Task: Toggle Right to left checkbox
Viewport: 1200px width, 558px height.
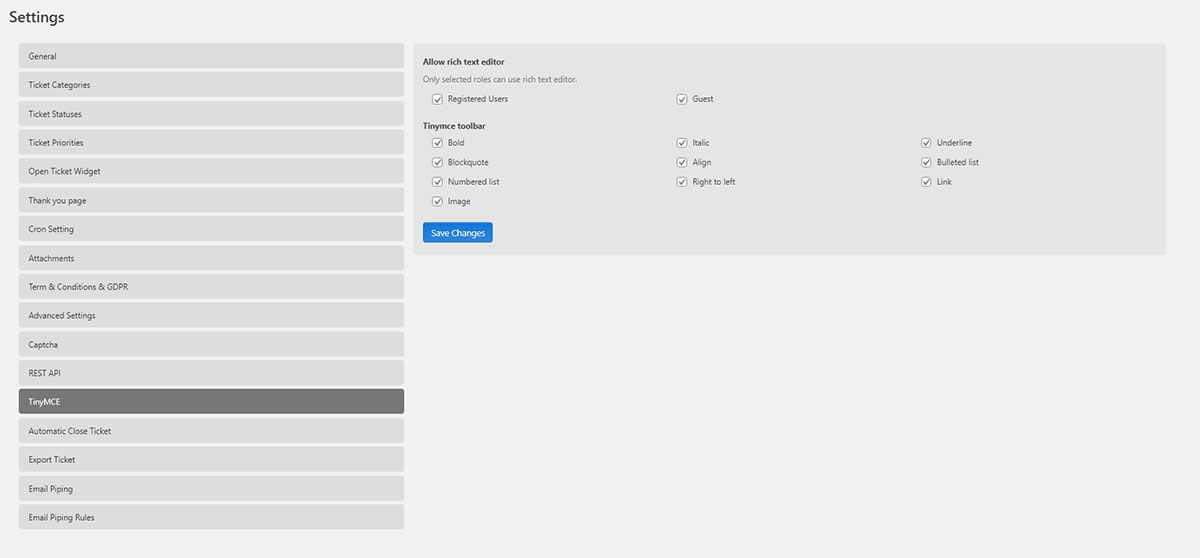Action: pyautogui.click(x=682, y=182)
